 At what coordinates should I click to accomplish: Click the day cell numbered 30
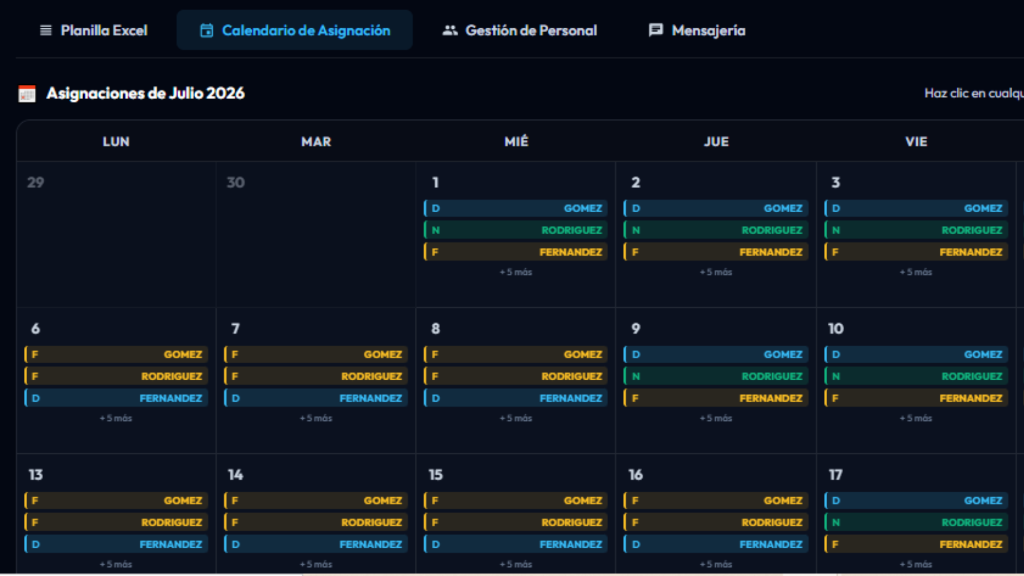(x=316, y=234)
